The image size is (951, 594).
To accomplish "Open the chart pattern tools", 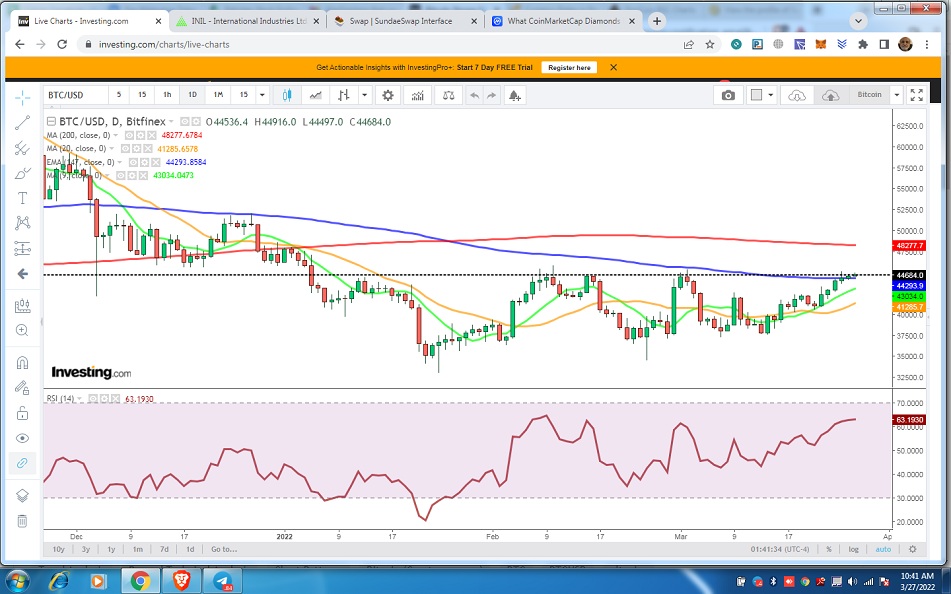I will click(22, 223).
